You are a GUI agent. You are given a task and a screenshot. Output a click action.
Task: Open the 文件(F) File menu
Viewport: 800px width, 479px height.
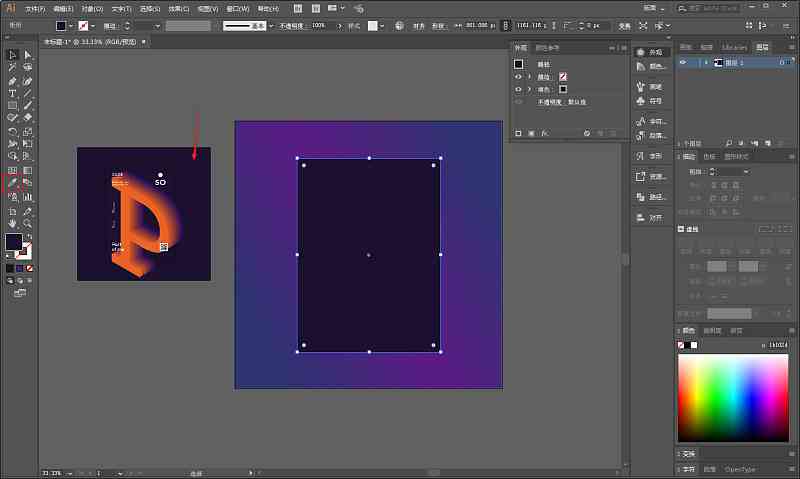(x=35, y=9)
